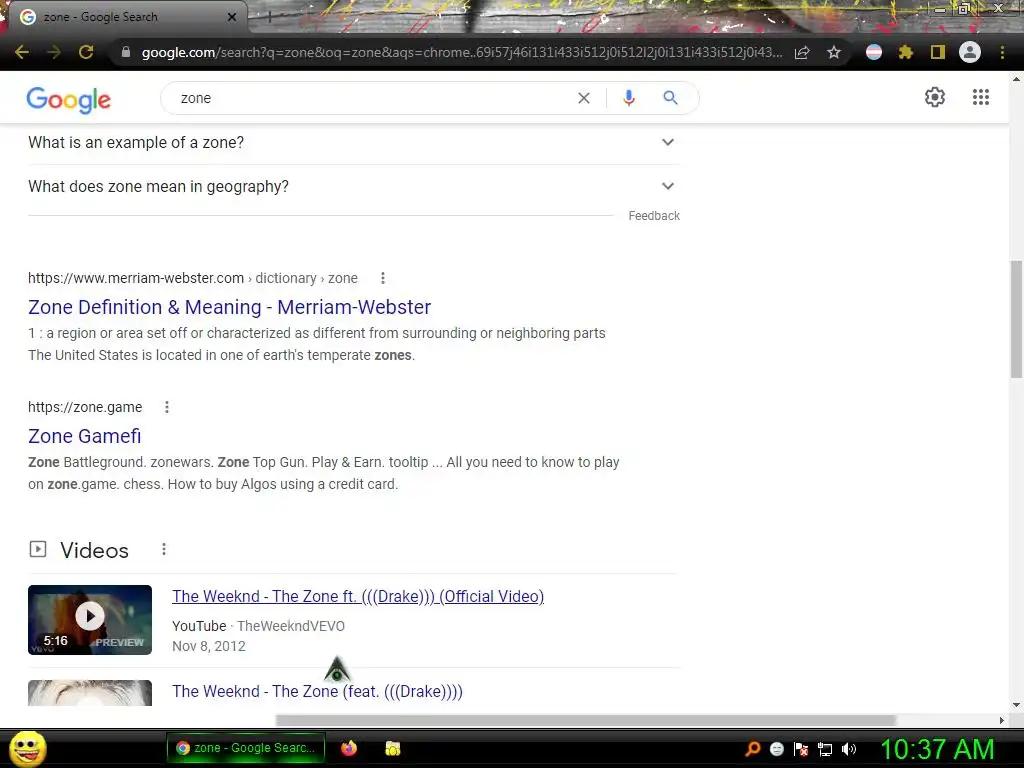Open the Extensions puzzle piece menu
The image size is (1024, 768).
click(906, 52)
